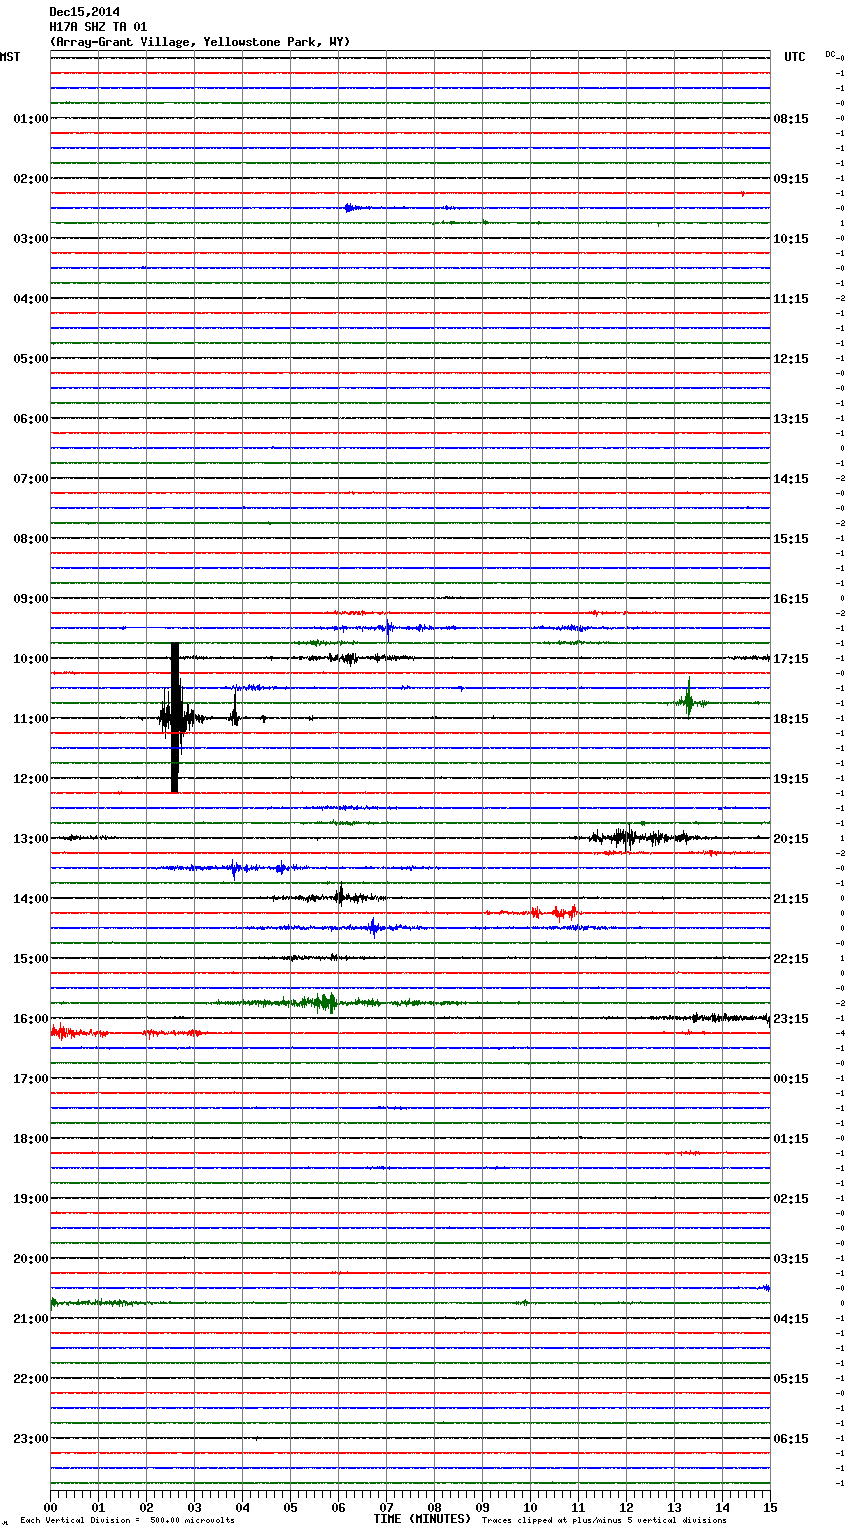Select the 14:00 MST time label
The height and width of the screenshot is (1534, 850).
[30, 899]
